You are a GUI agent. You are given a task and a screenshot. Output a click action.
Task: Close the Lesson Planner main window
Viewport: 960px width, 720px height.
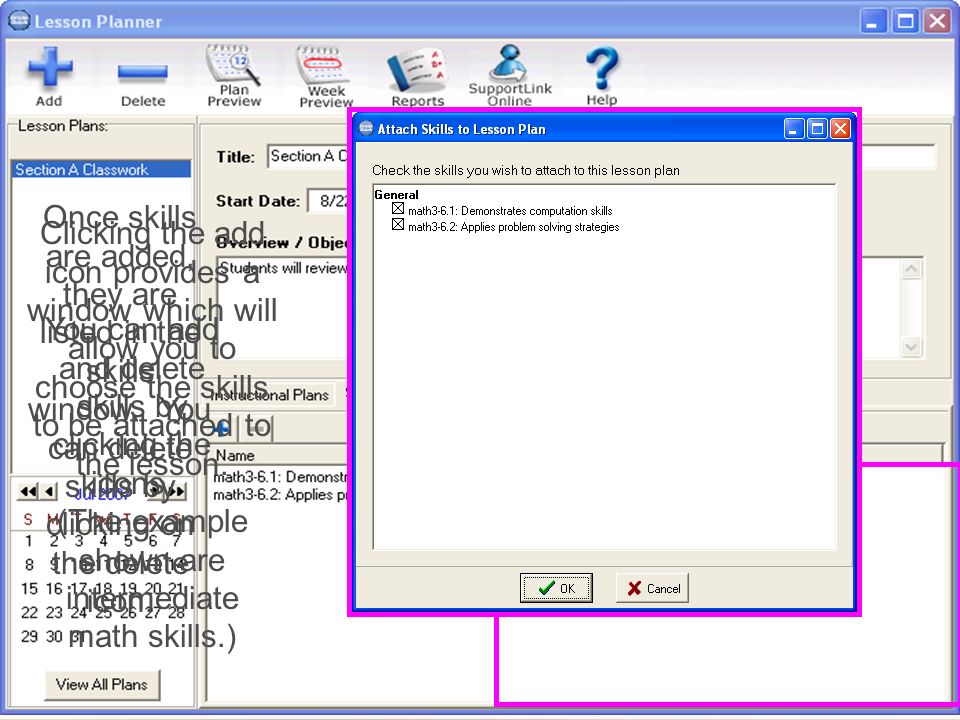coord(937,21)
